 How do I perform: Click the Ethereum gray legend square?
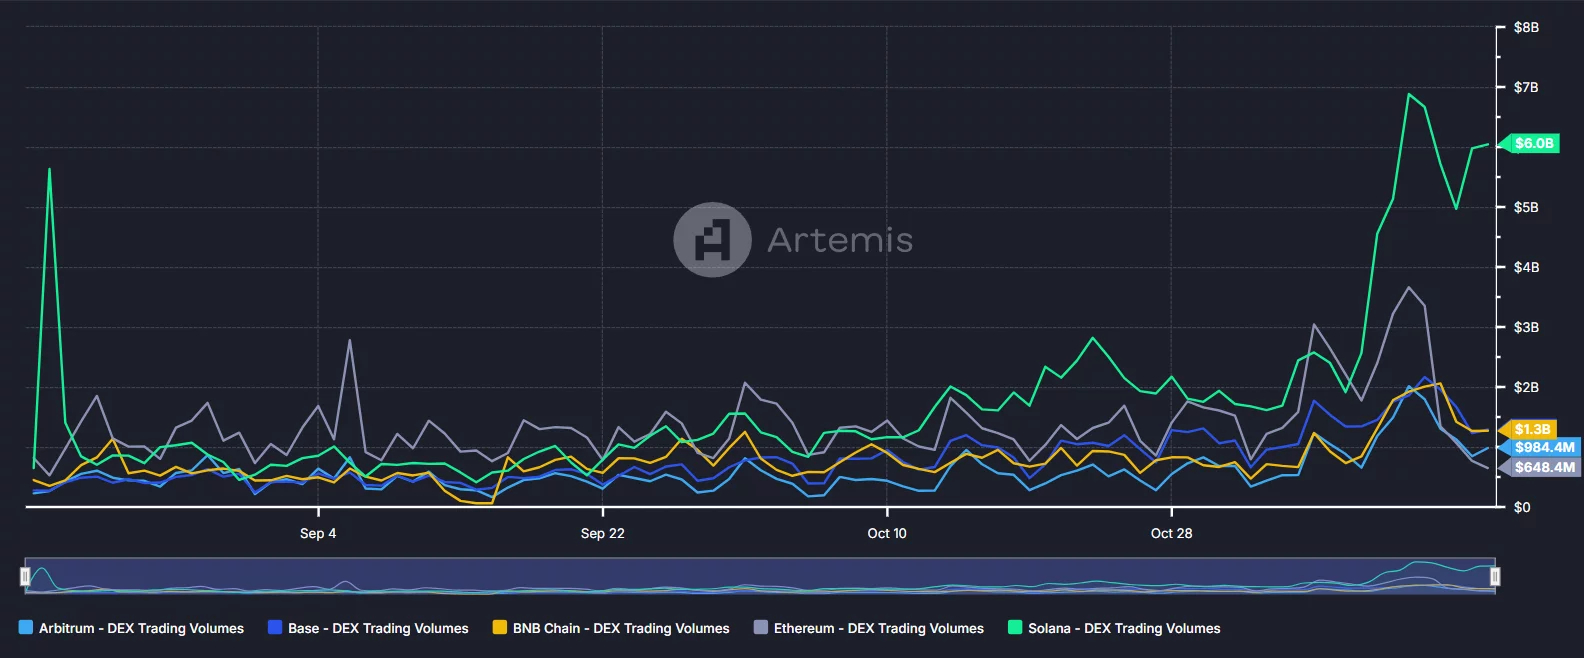761,628
